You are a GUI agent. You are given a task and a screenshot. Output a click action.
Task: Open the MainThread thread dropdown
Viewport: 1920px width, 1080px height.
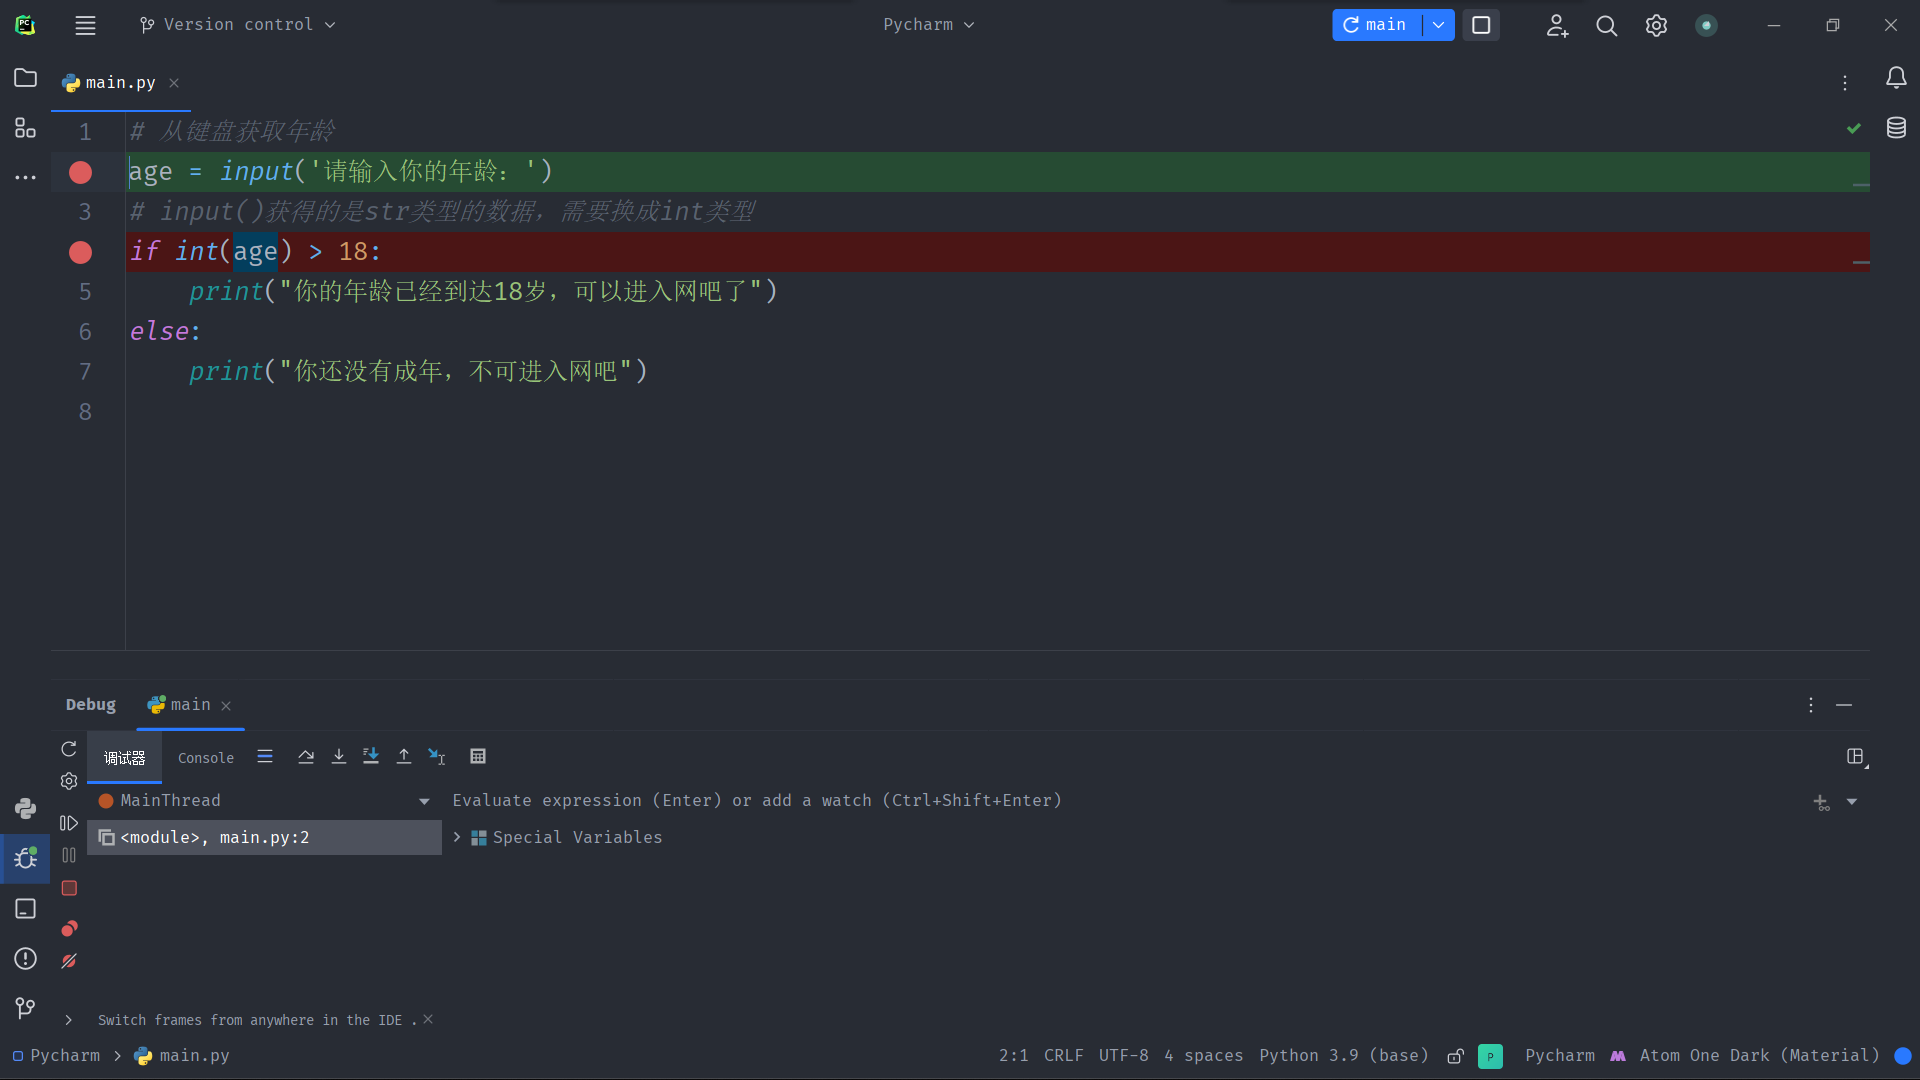424,801
